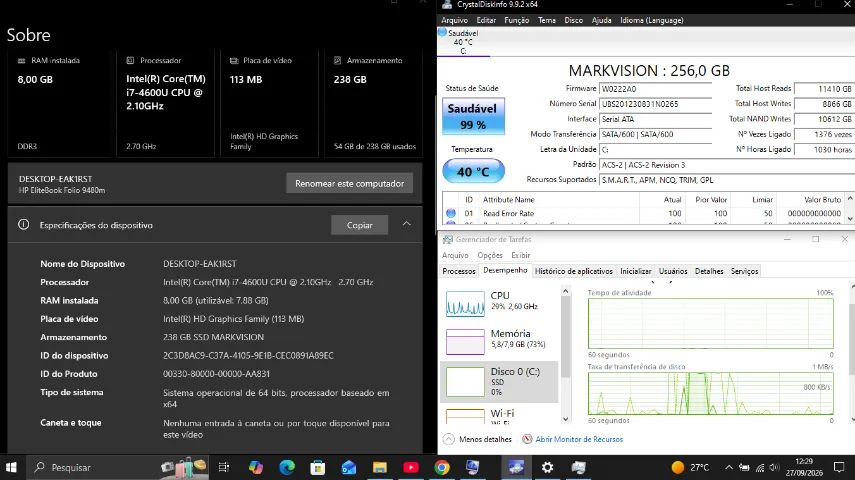Open Task View from the taskbar
Image resolution: width=855 pixels, height=480 pixels.
(224, 467)
